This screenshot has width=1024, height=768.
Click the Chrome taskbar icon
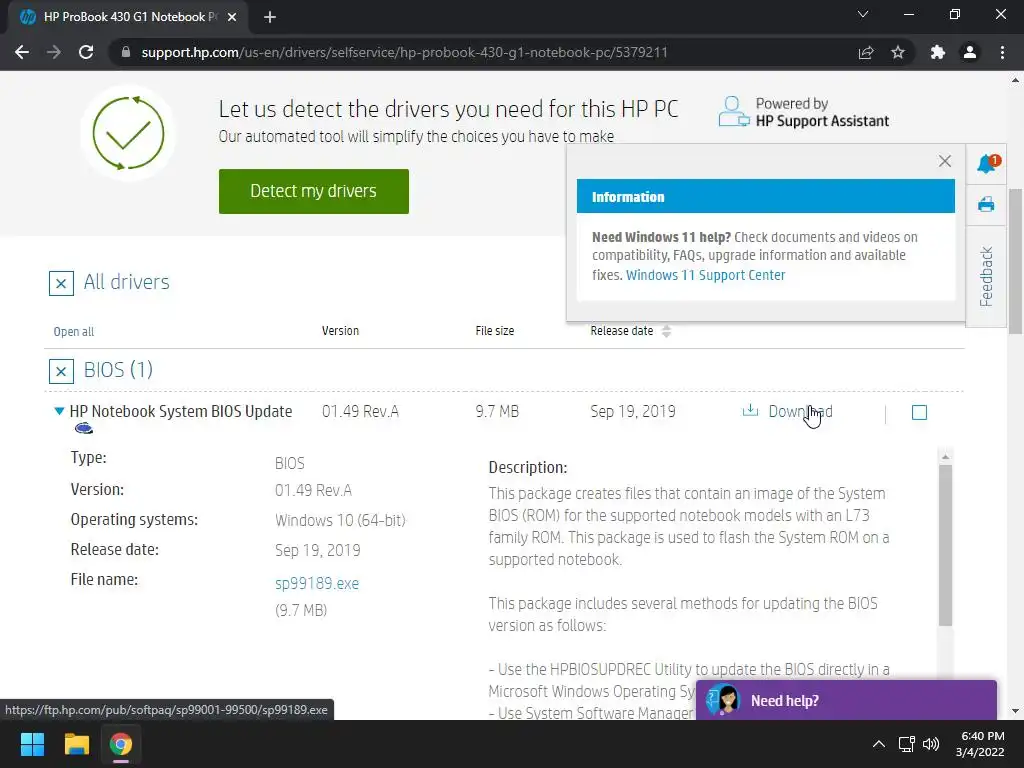coord(121,744)
